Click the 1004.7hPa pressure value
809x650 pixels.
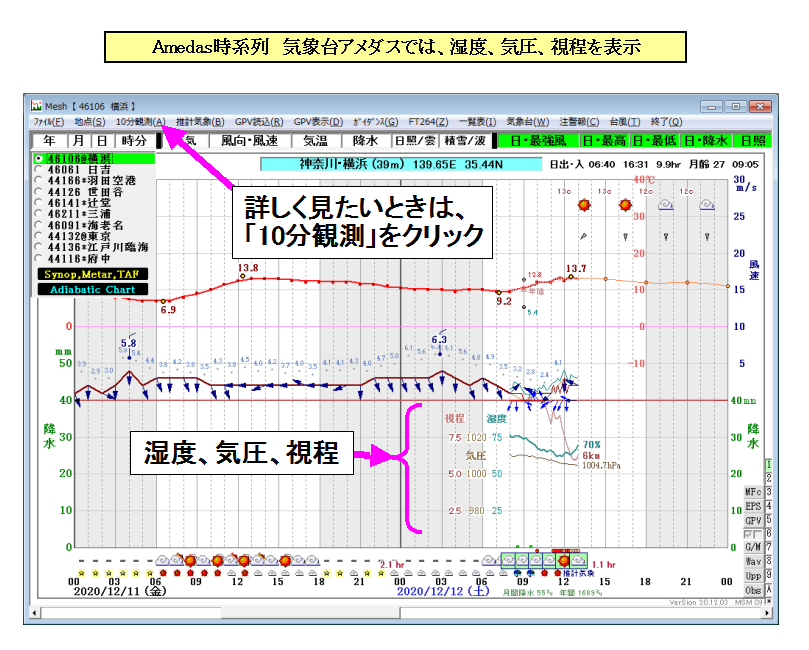[x=602, y=466]
